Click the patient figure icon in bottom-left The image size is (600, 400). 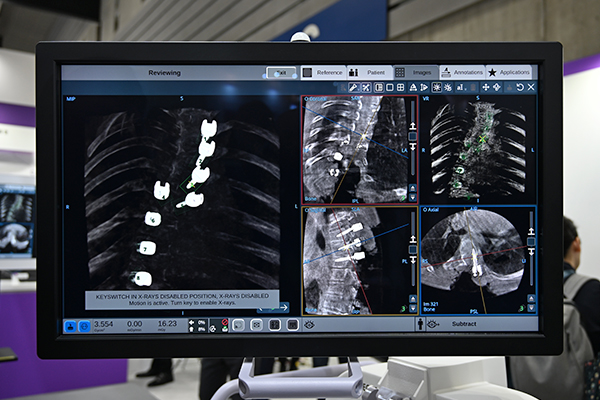pos(71,325)
